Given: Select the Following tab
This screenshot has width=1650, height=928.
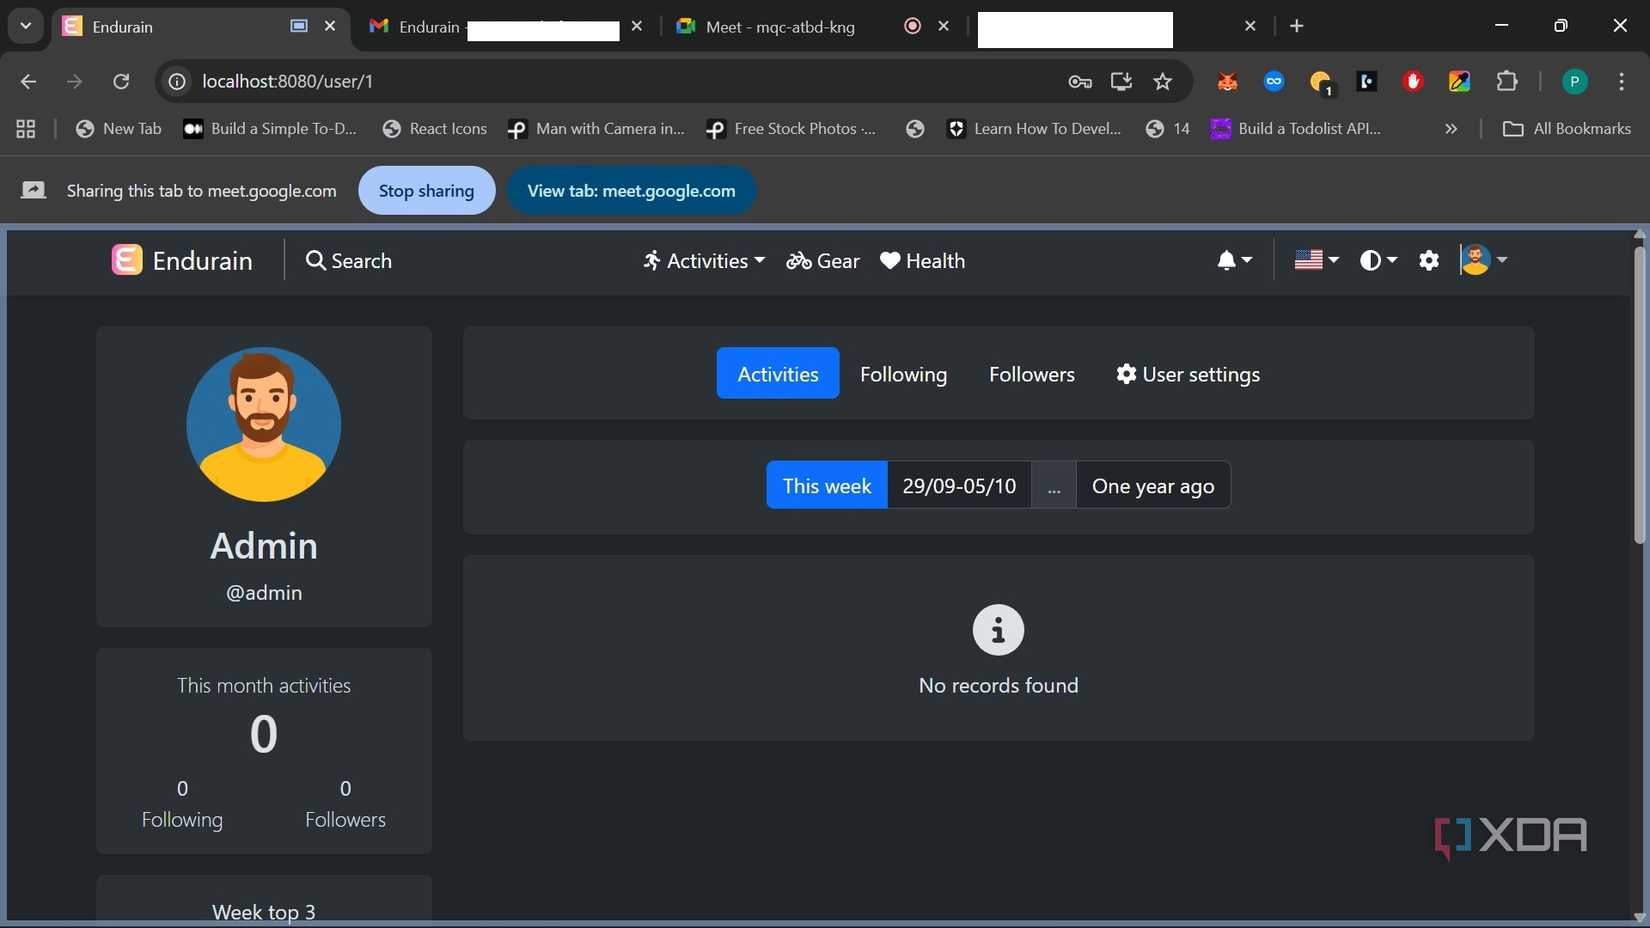Looking at the screenshot, I should (902, 374).
